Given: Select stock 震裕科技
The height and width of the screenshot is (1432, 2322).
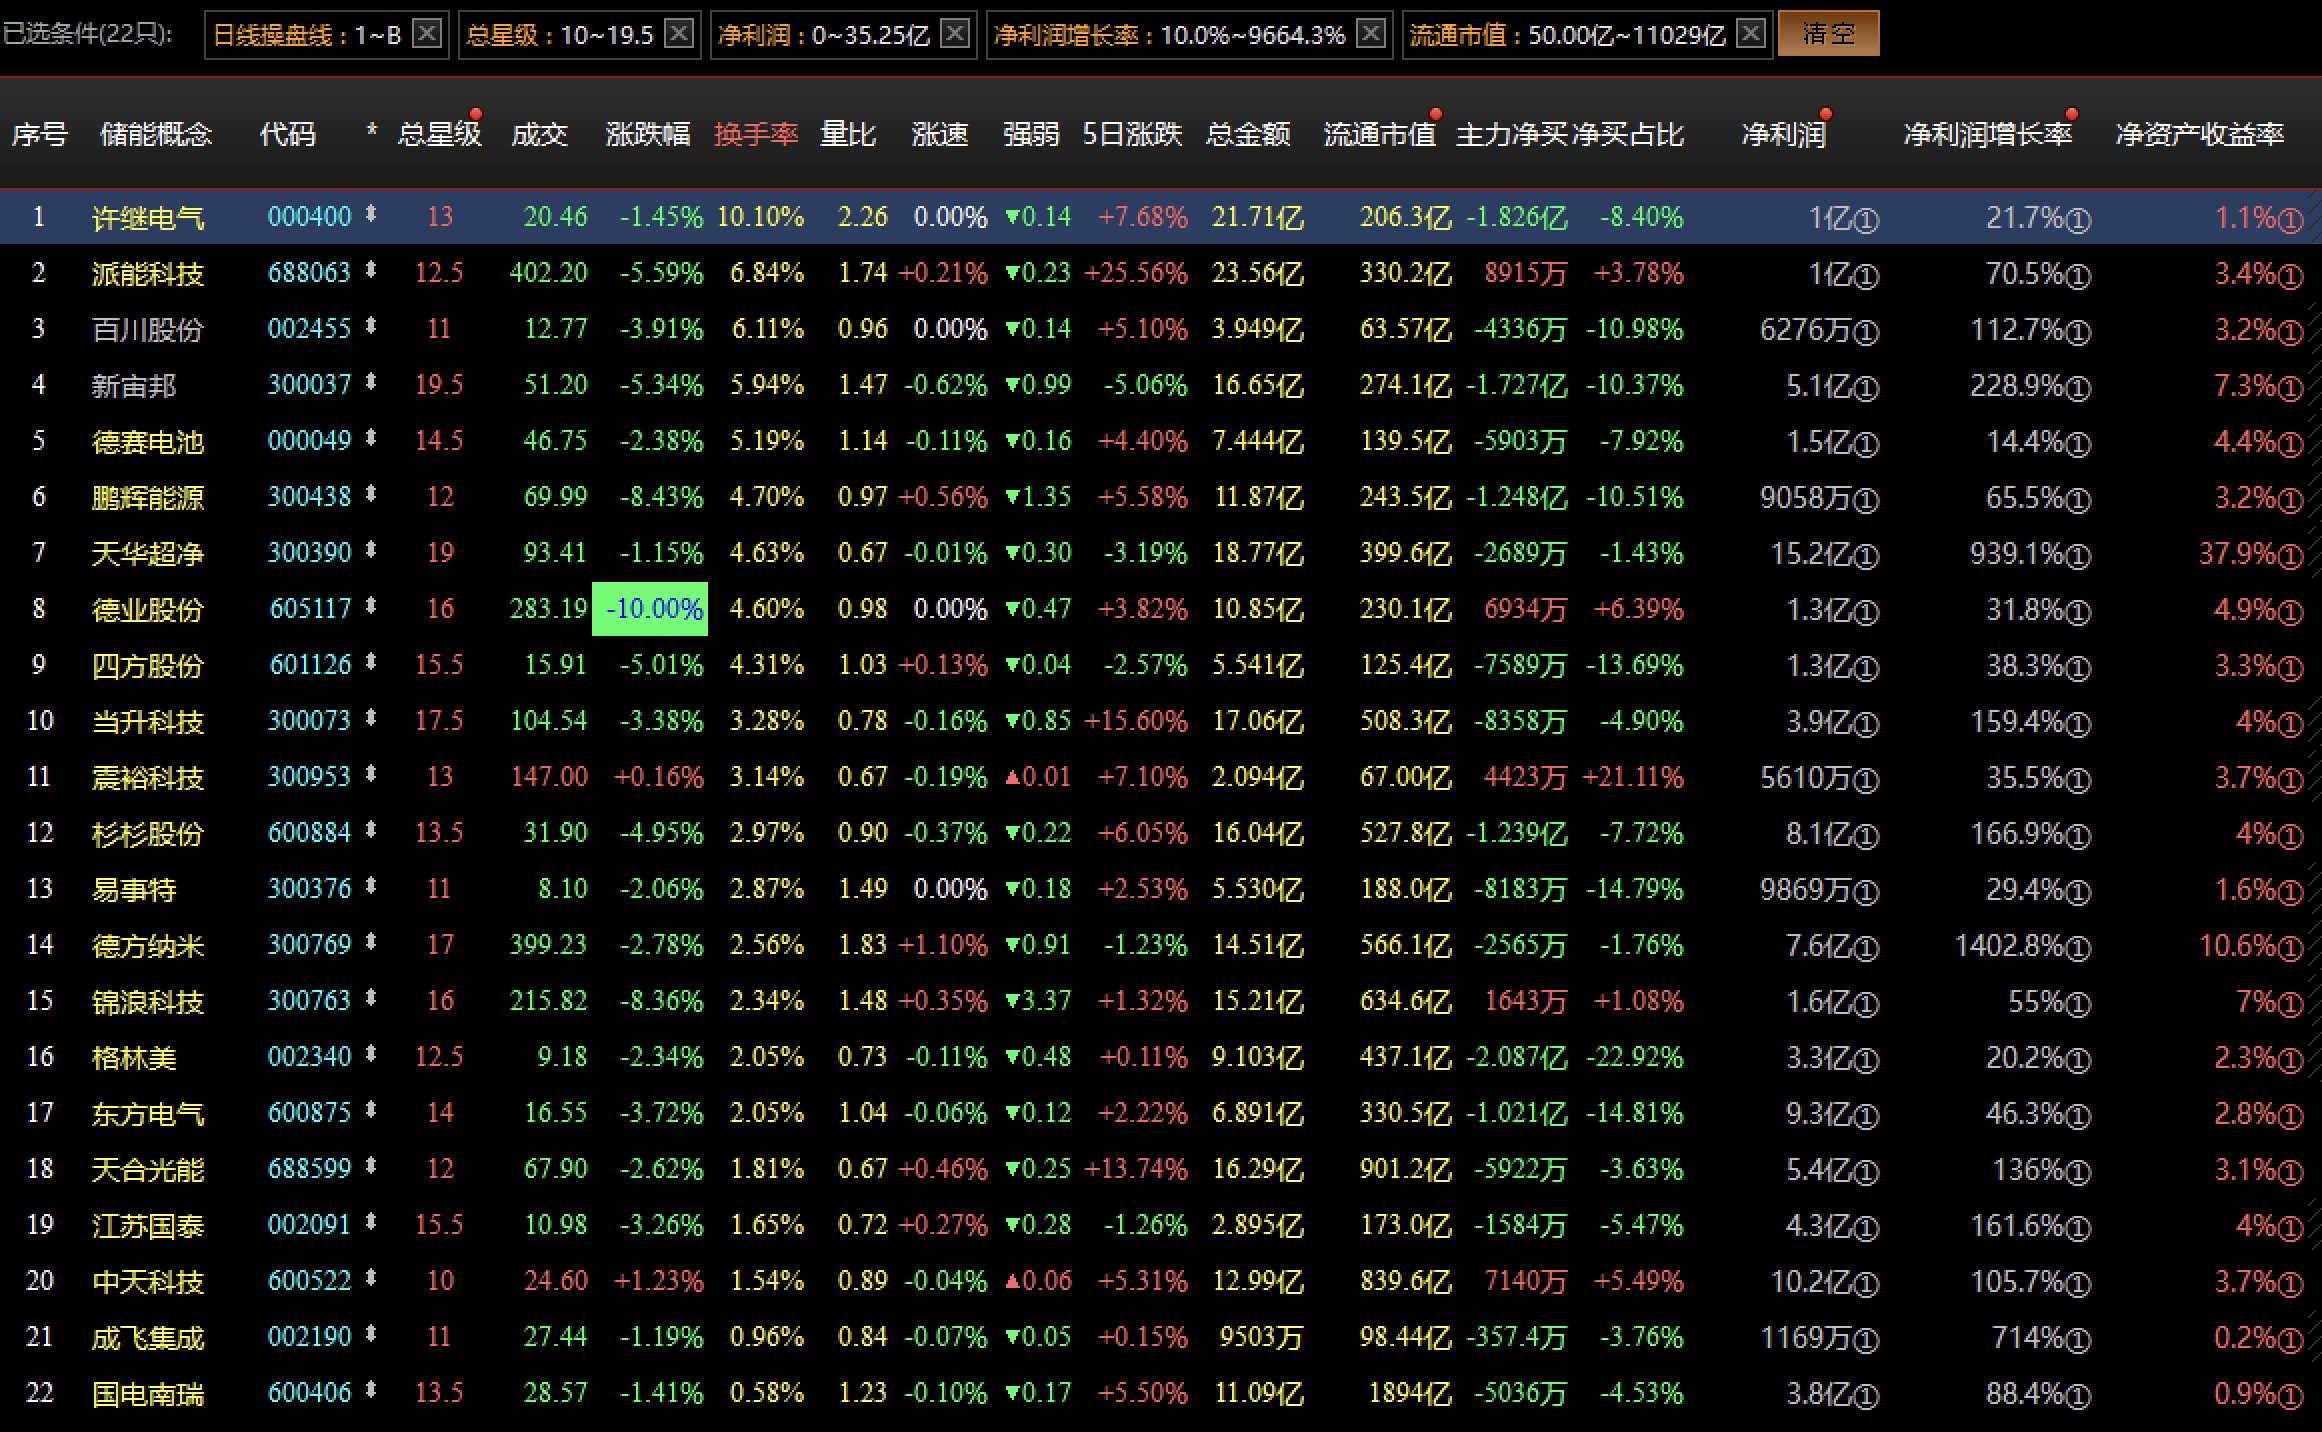Looking at the screenshot, I should pos(148,777).
